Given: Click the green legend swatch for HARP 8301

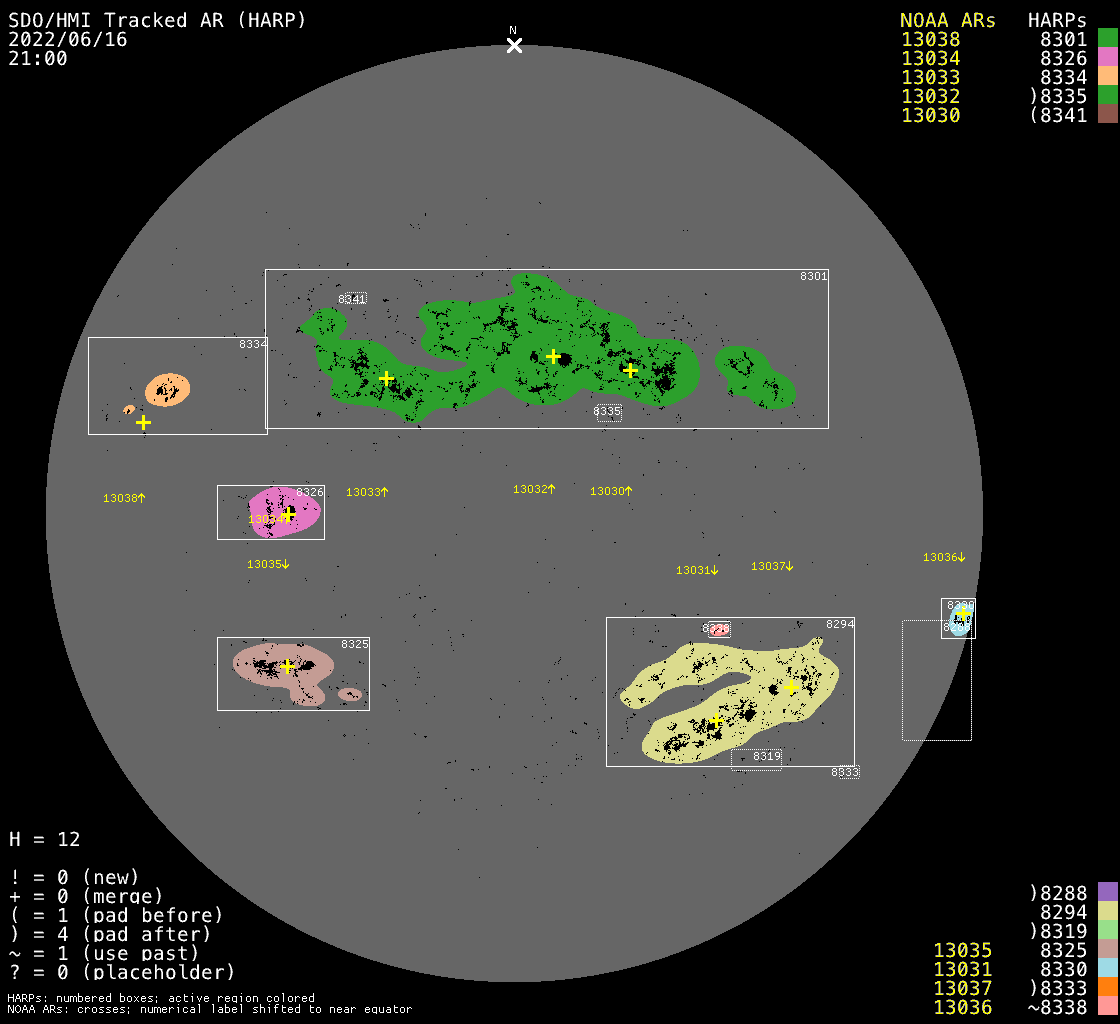Looking at the screenshot, I should (x=1107, y=39).
